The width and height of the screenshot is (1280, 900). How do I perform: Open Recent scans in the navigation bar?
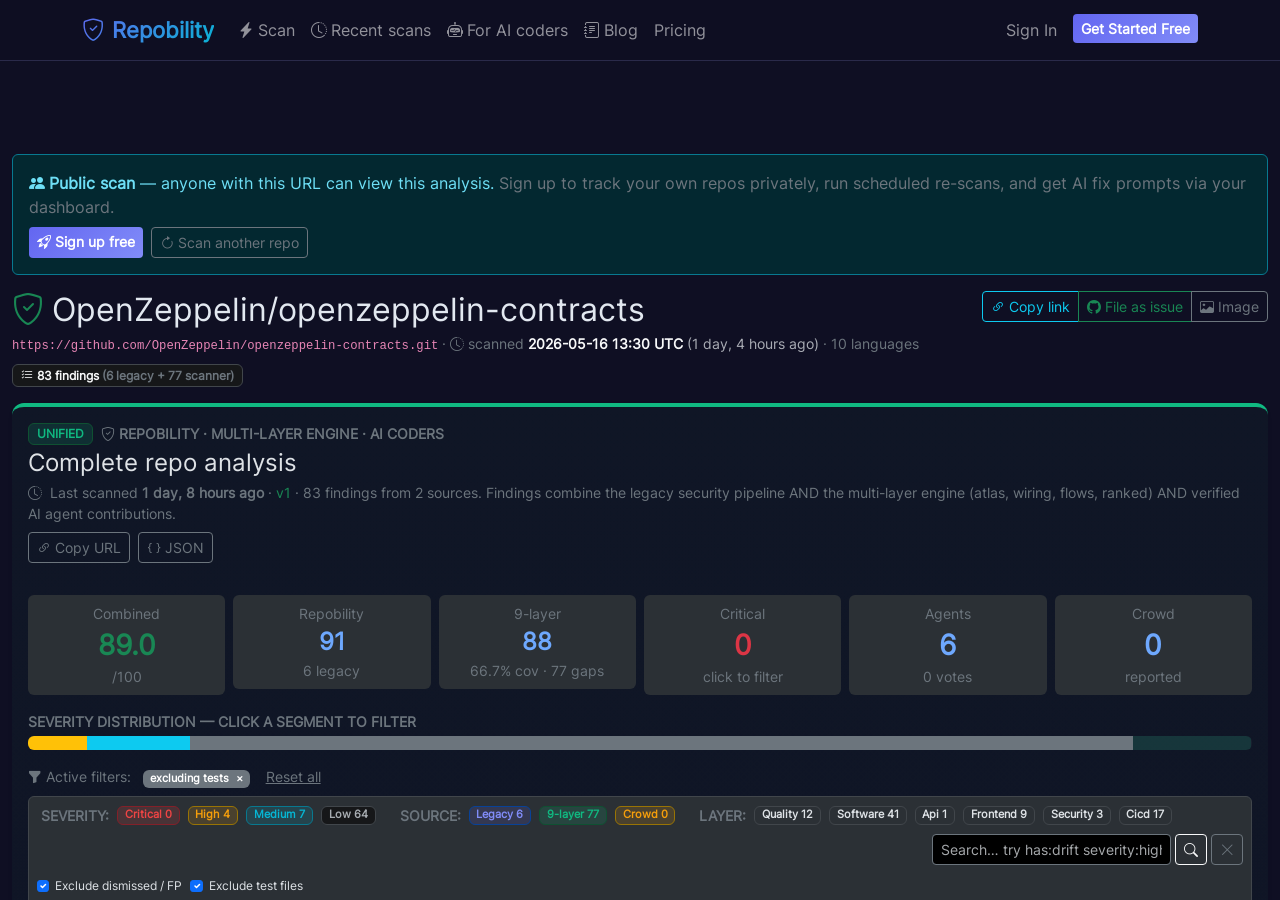pos(371,30)
